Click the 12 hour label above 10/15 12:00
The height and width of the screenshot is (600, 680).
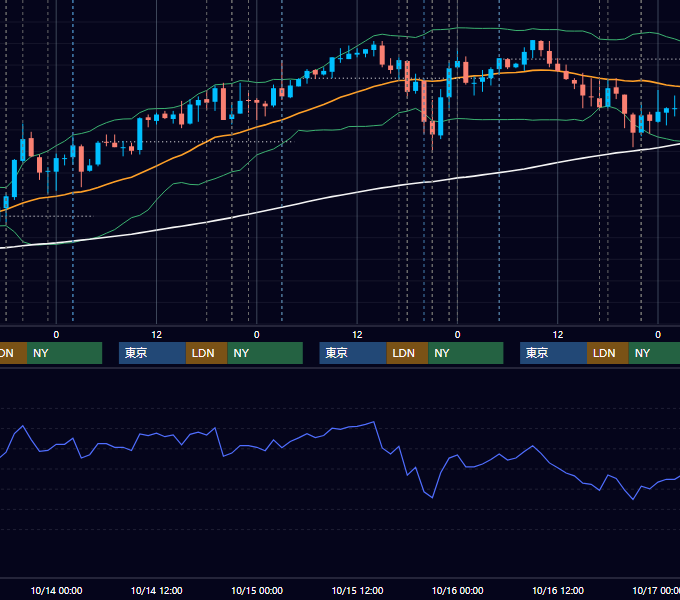[357, 335]
